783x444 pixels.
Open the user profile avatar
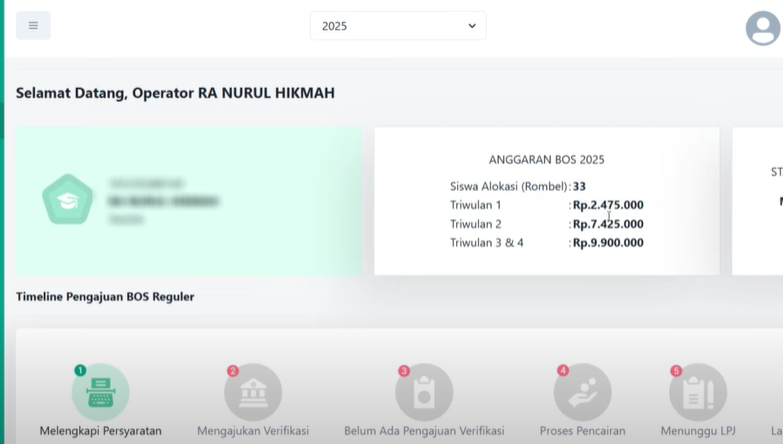pyautogui.click(x=763, y=28)
